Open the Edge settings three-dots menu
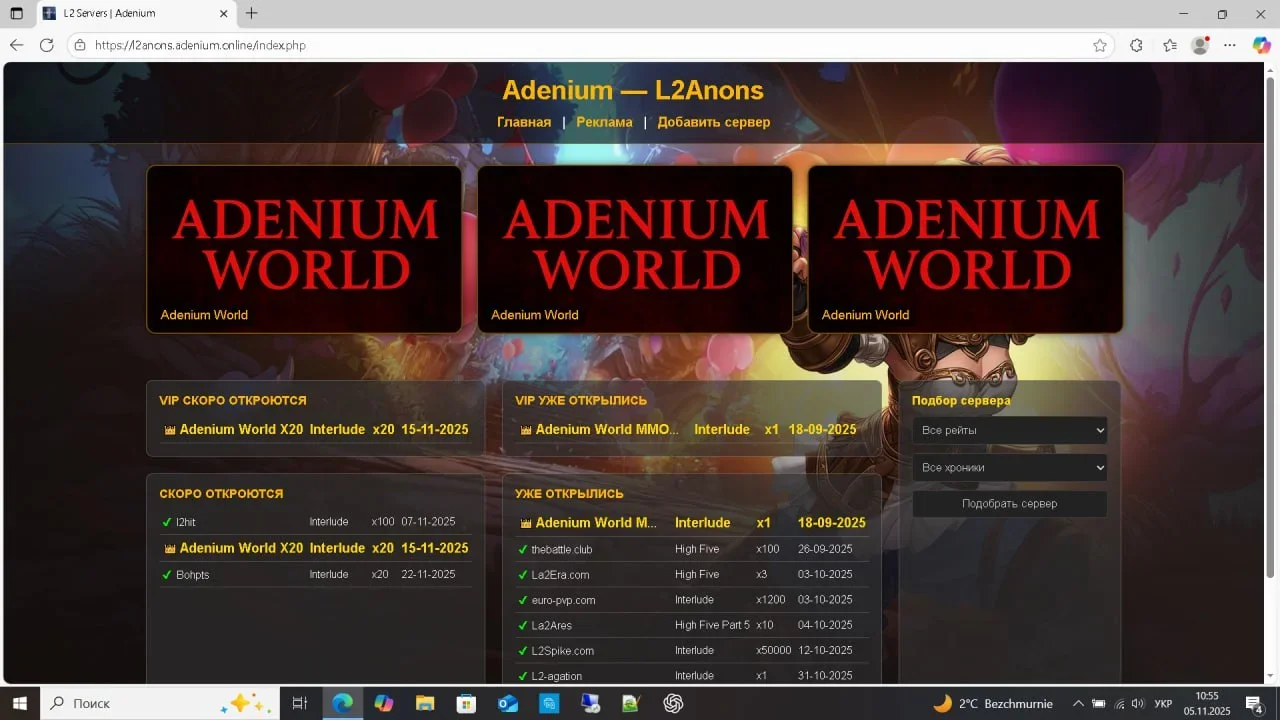Screen dimensions: 1280x720 pyautogui.click(x=1230, y=45)
